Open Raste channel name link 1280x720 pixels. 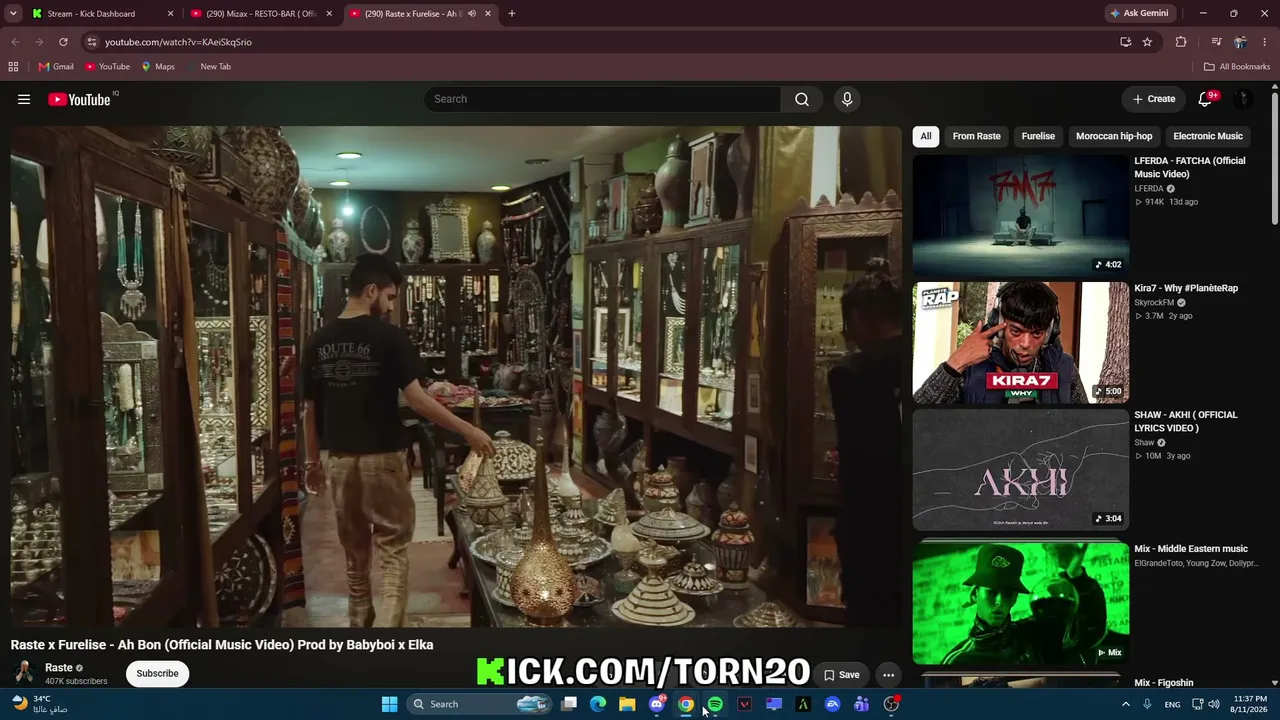click(x=59, y=668)
